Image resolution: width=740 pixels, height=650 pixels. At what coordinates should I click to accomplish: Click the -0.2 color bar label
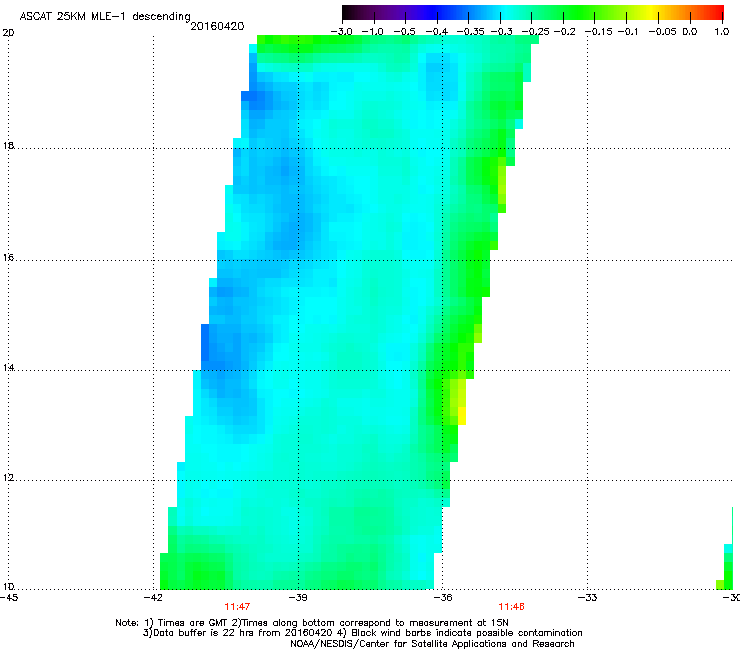point(565,32)
